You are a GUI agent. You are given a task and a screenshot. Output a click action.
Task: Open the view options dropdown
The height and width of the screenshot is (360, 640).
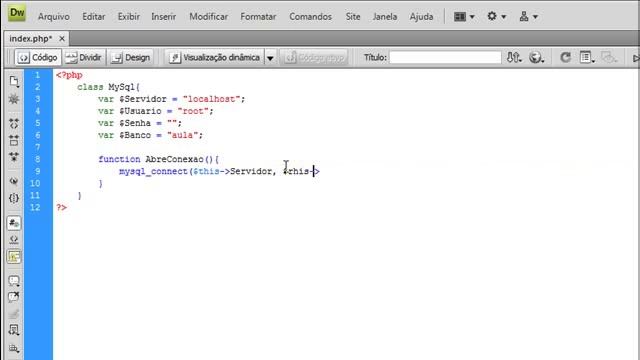click(587, 58)
